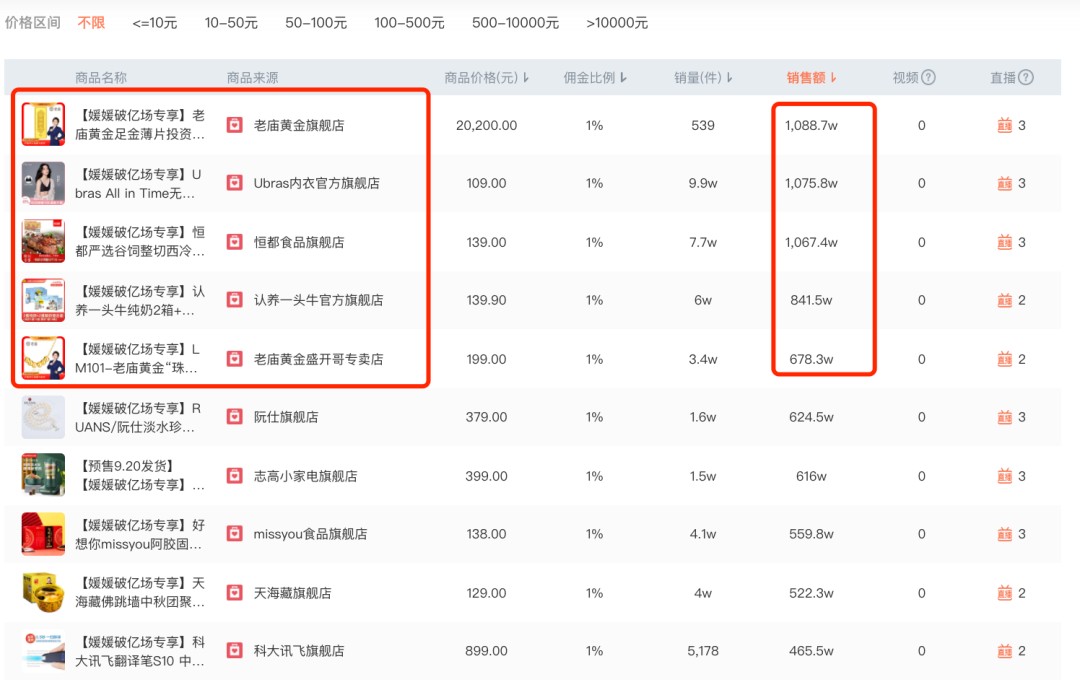Click store icon beside missyou食品旗舰店
The width and height of the screenshot is (1080, 690).
tap(235, 534)
